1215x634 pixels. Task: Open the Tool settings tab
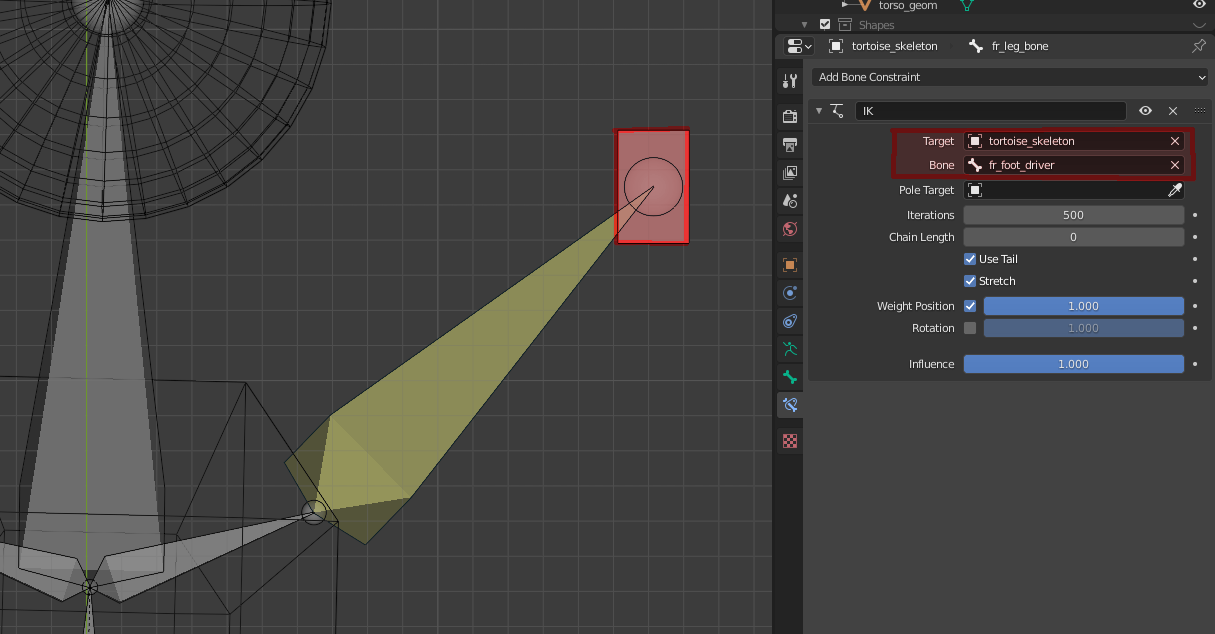pos(789,80)
